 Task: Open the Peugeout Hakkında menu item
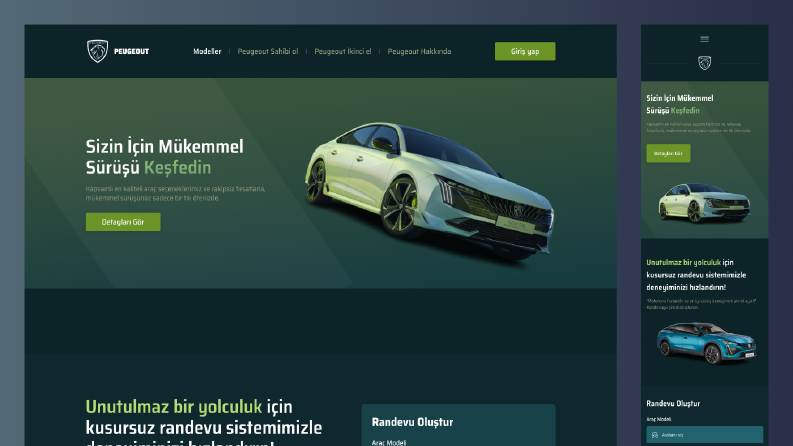point(419,52)
